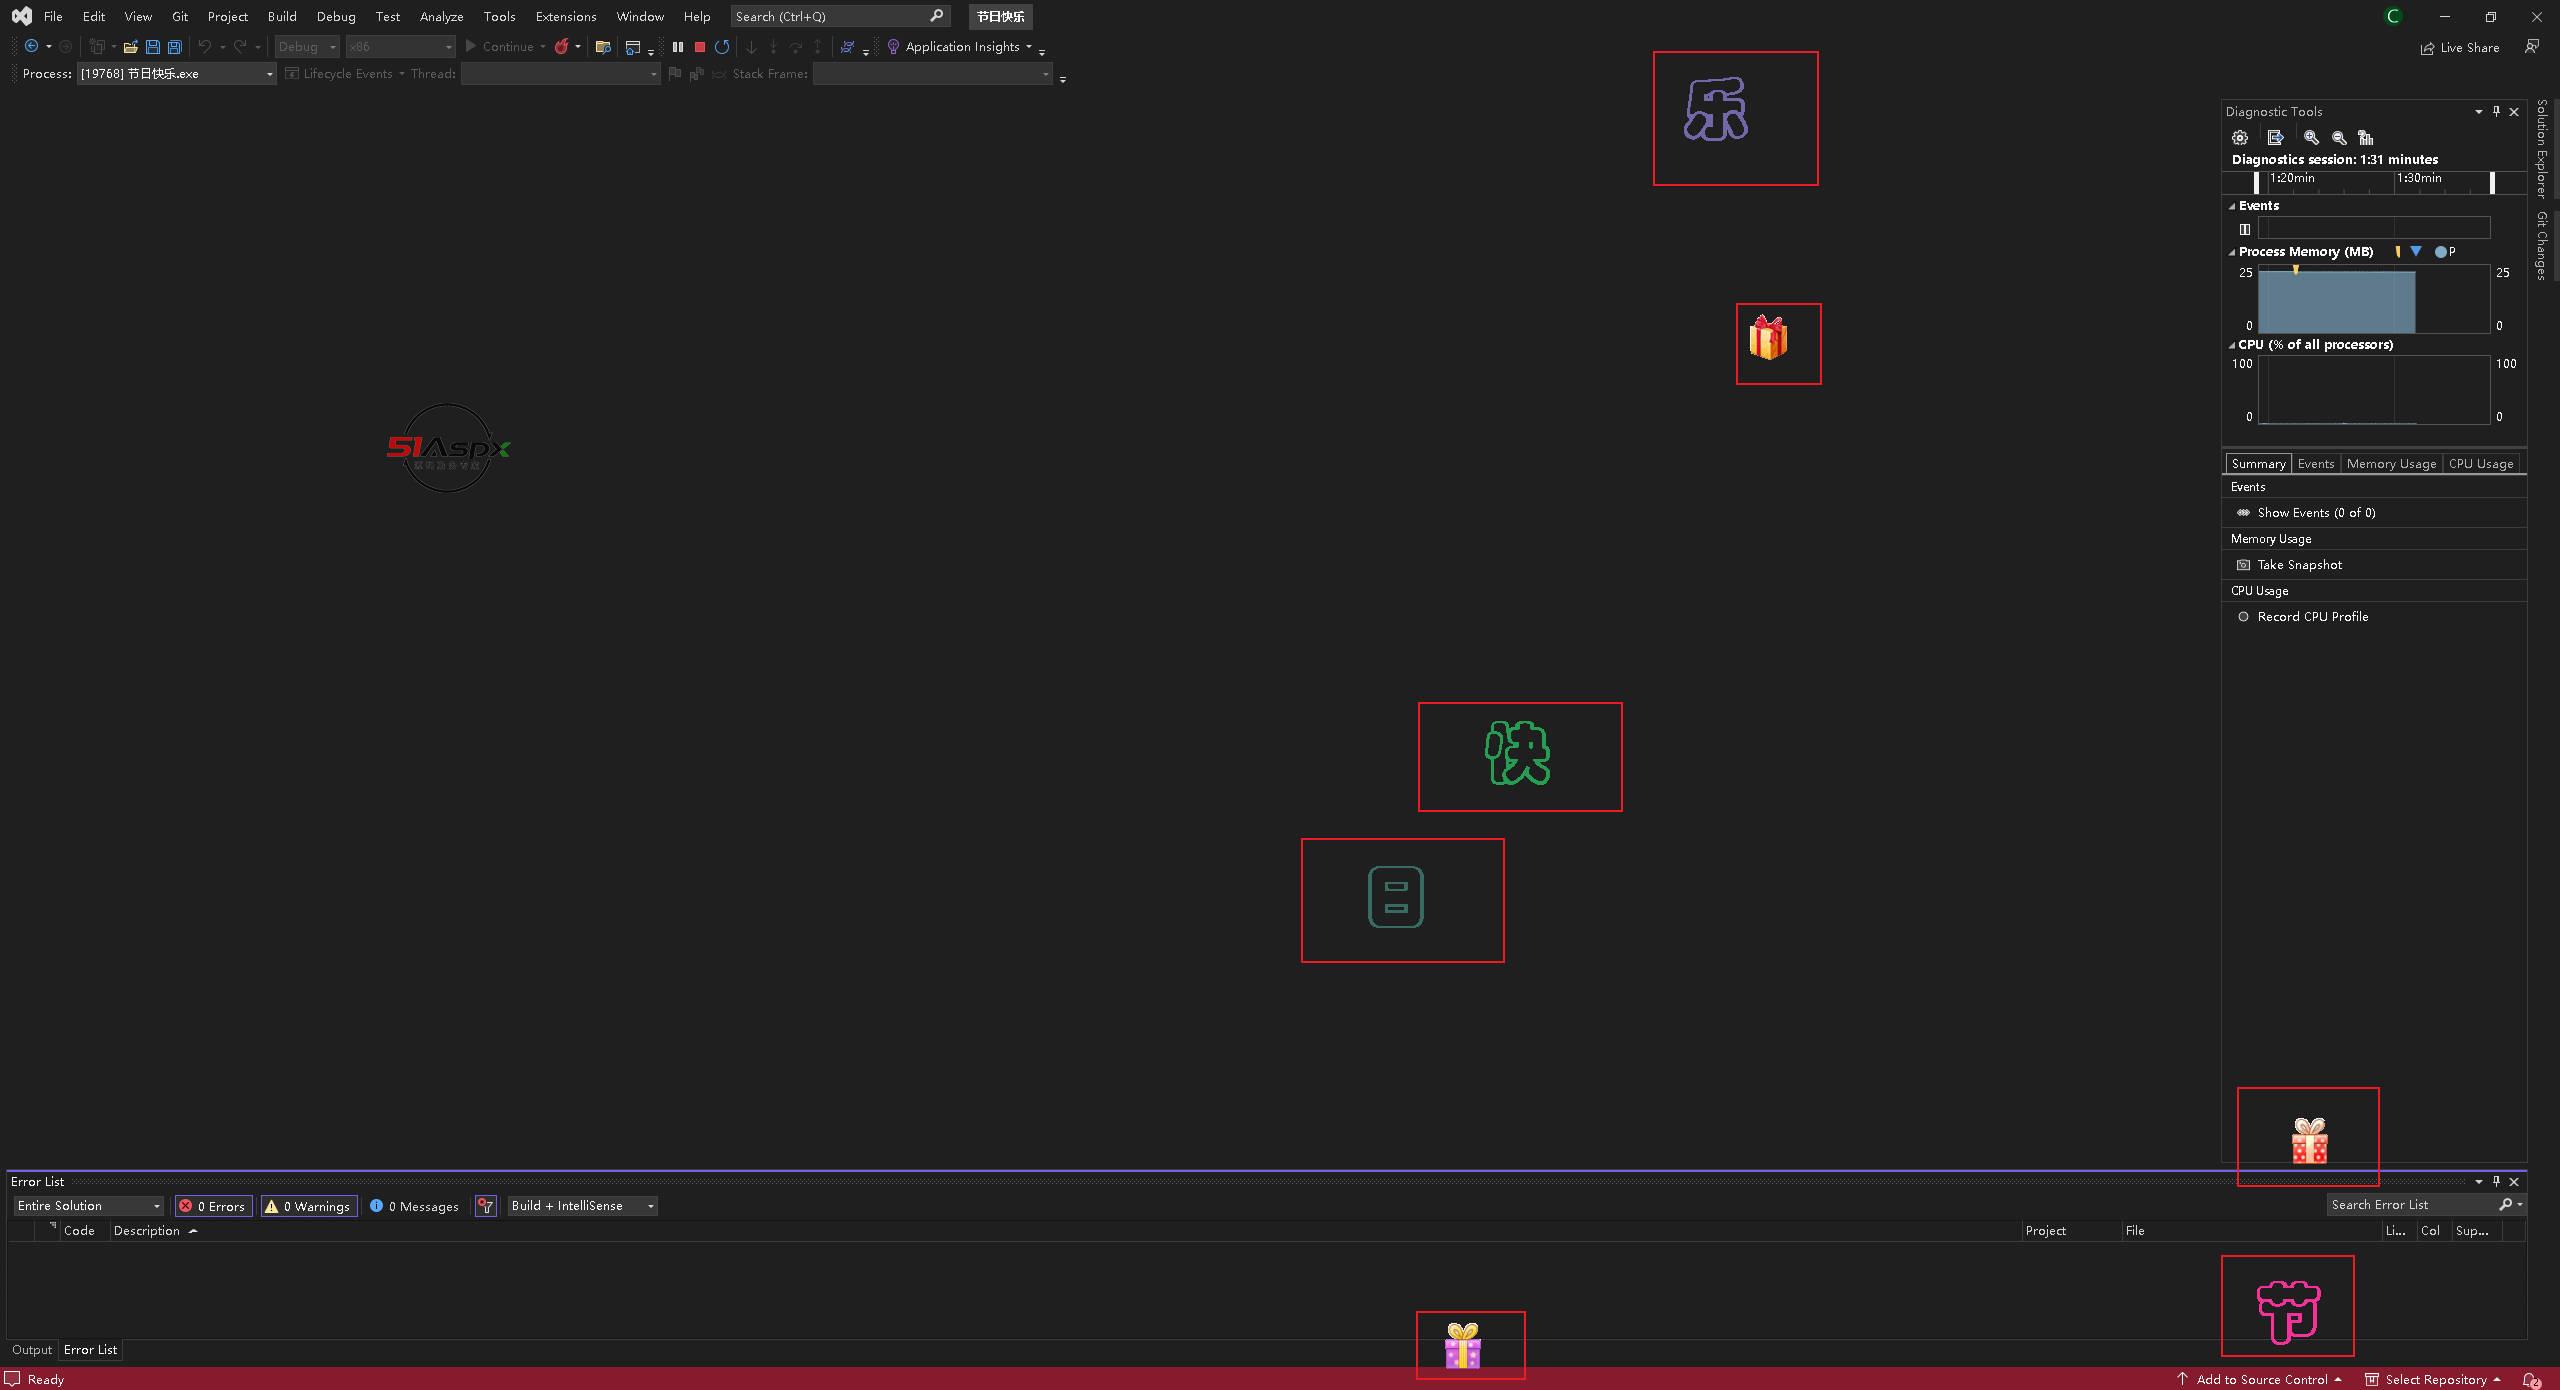Open the Build + IntelliSense dropdown

click(582, 1206)
